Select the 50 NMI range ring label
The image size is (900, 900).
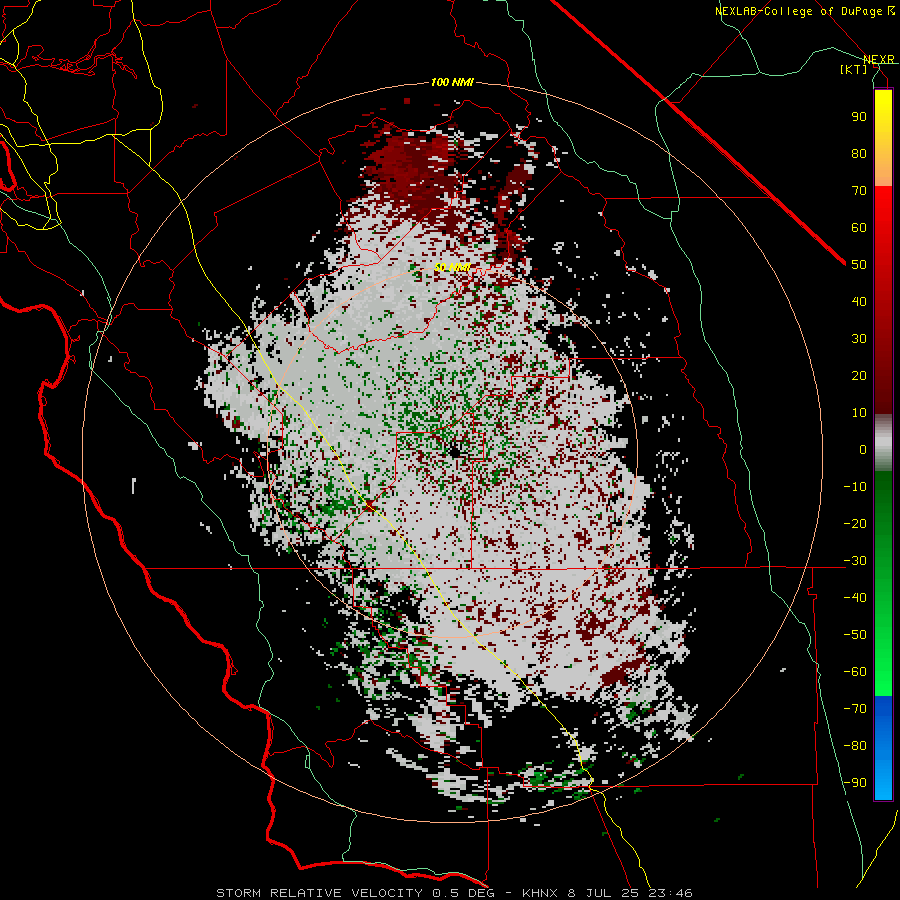(452, 267)
